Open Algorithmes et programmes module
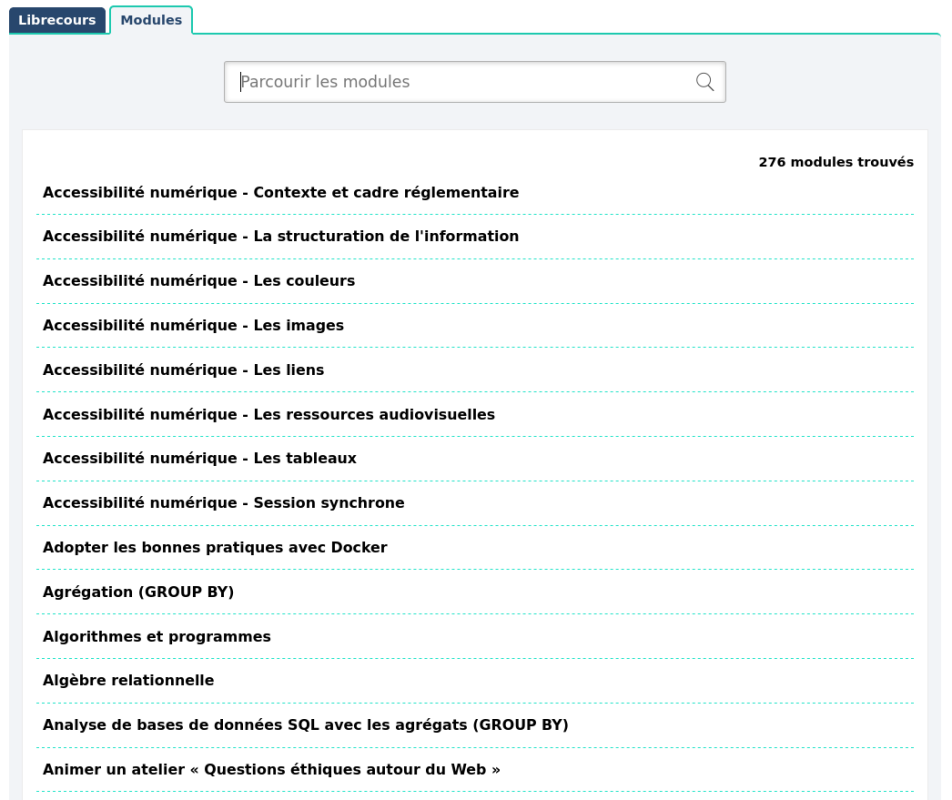Viewport: 952px width, 800px height. [x=157, y=636]
